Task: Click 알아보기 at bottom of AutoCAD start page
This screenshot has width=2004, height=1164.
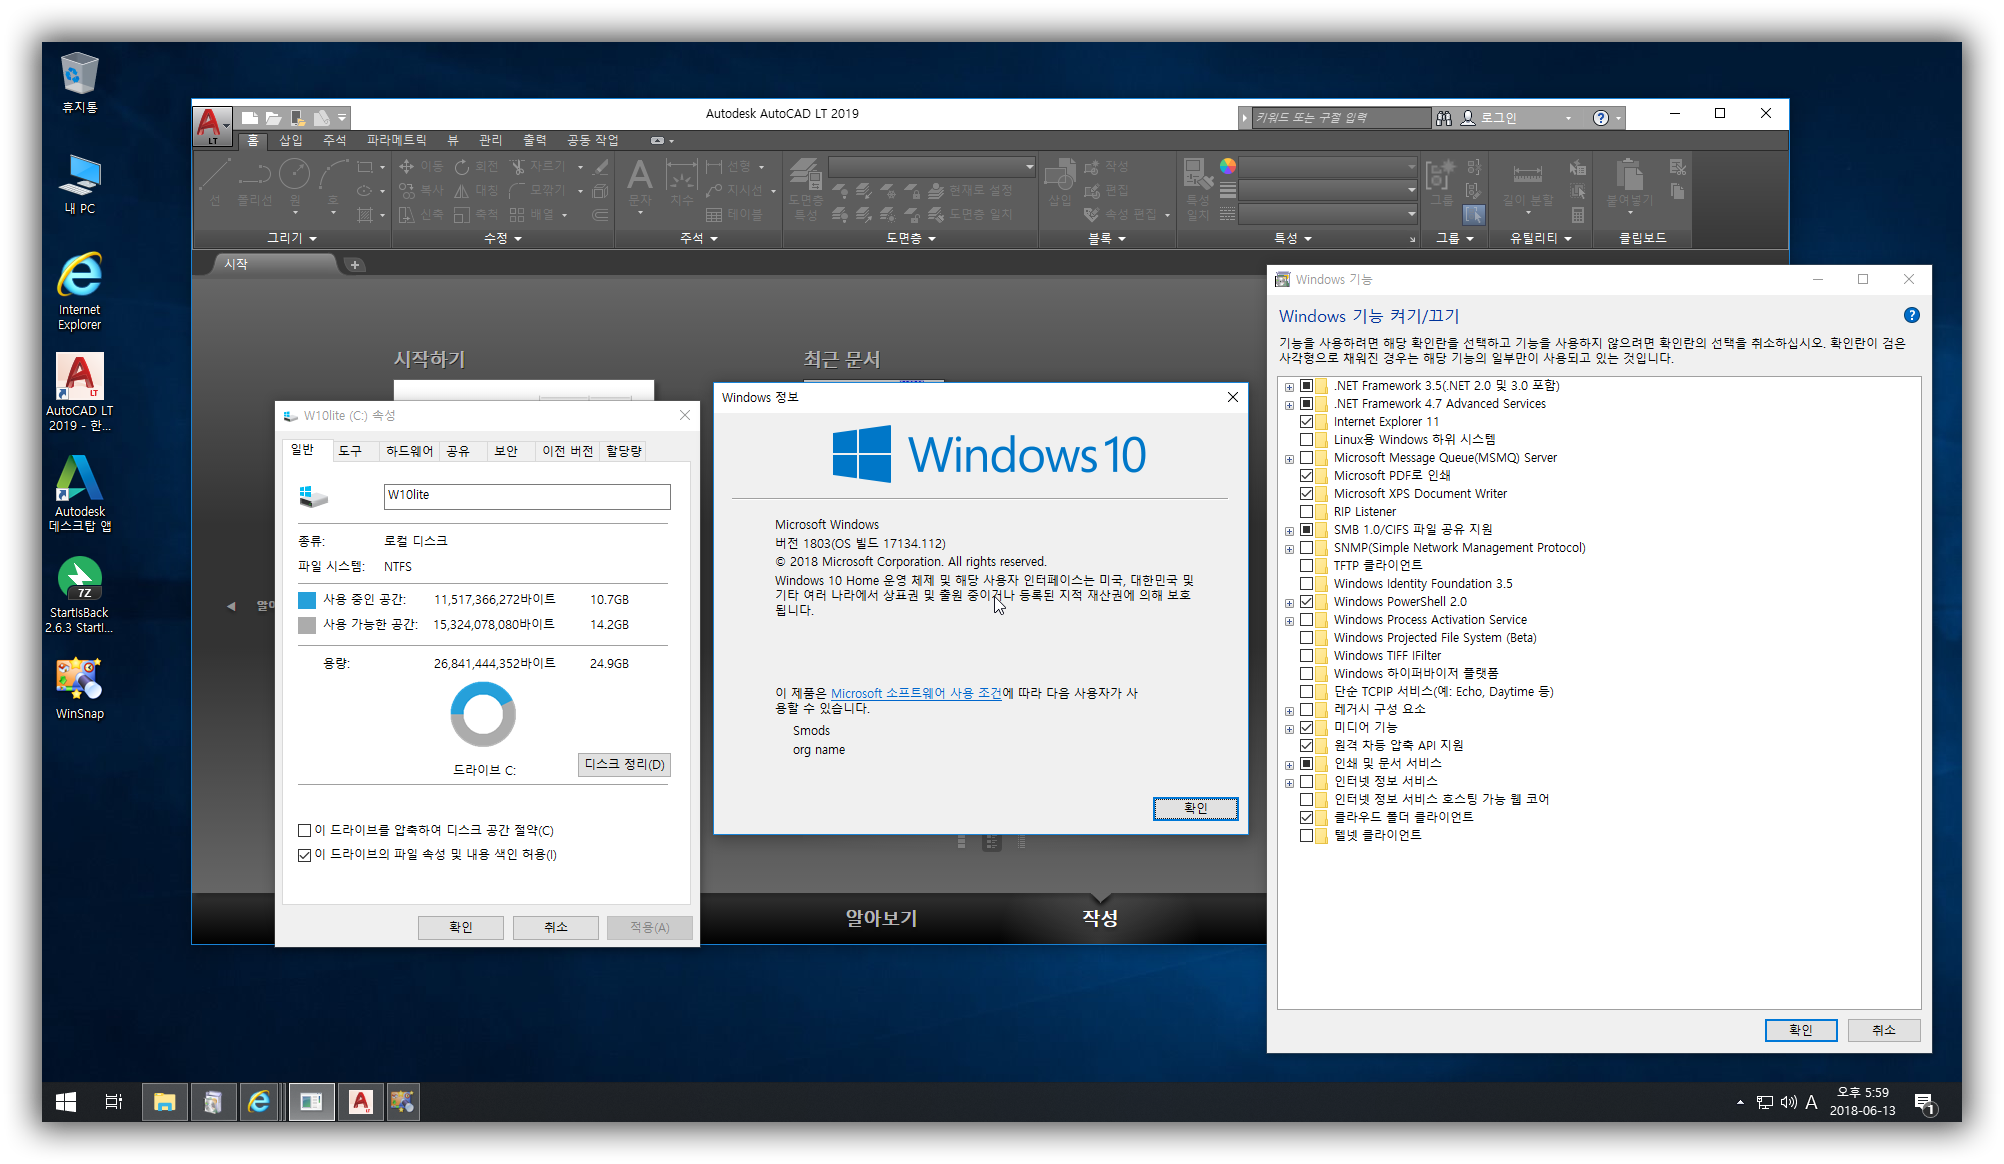Action: [x=881, y=918]
